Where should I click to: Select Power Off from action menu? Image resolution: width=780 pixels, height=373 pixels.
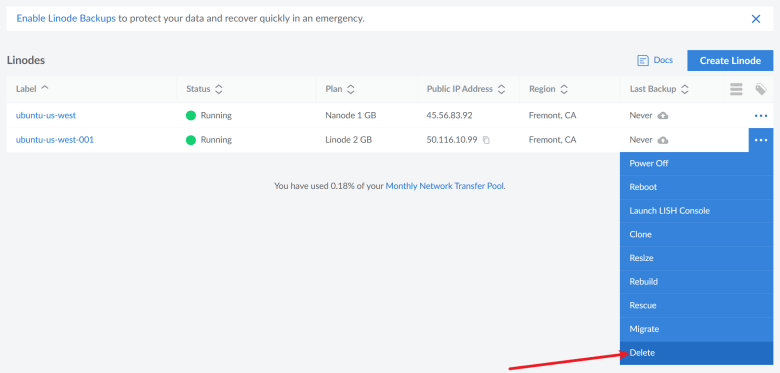(x=696, y=164)
